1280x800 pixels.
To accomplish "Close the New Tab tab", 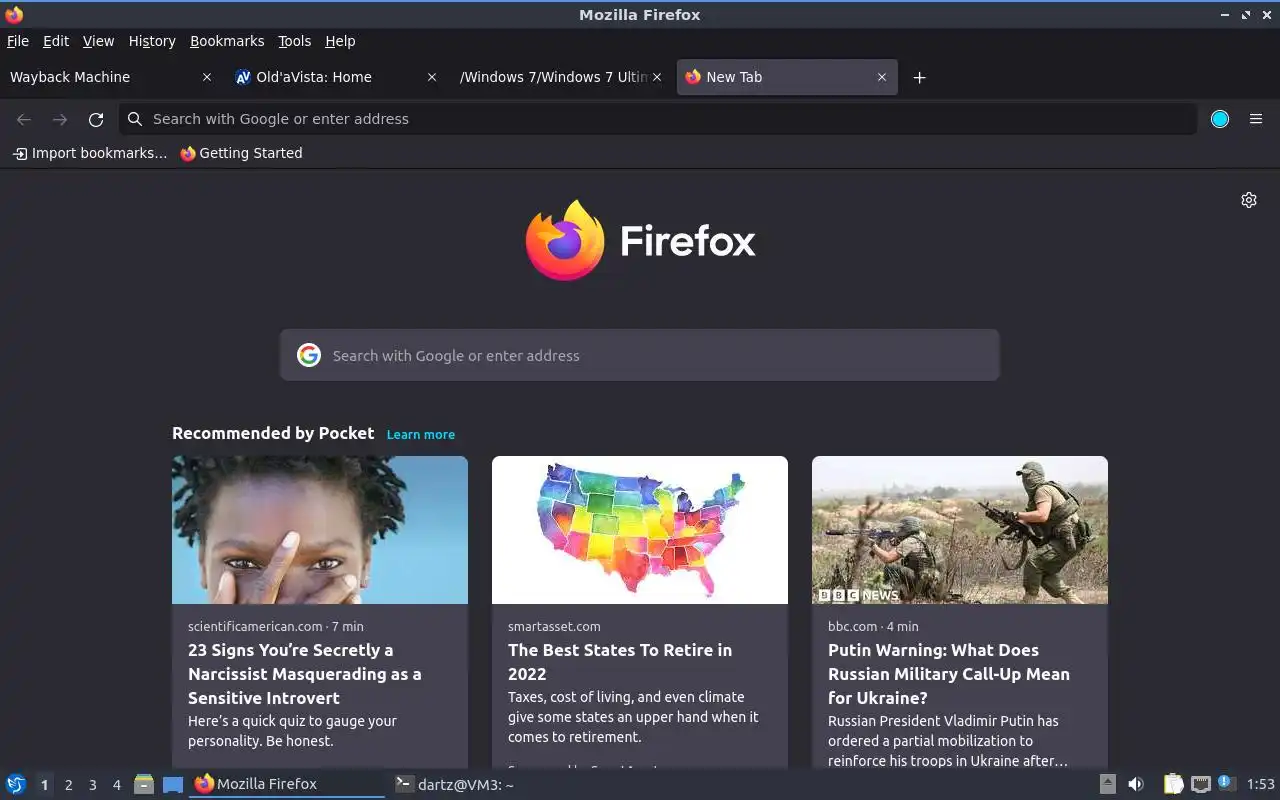I will (x=882, y=77).
